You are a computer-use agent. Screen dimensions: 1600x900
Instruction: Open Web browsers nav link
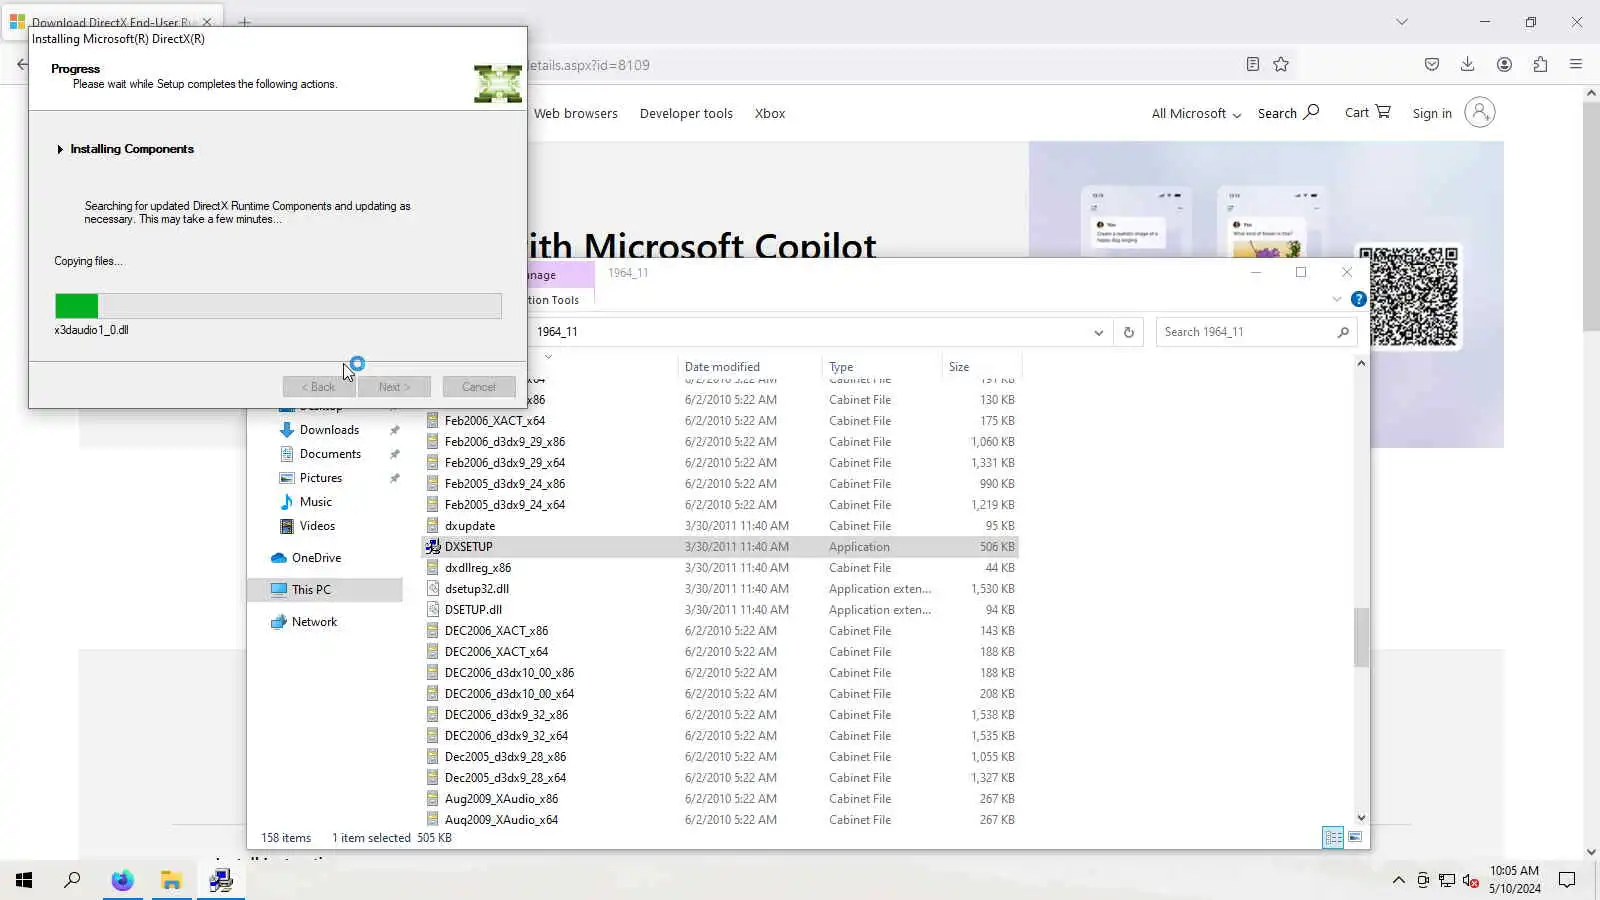tap(575, 114)
